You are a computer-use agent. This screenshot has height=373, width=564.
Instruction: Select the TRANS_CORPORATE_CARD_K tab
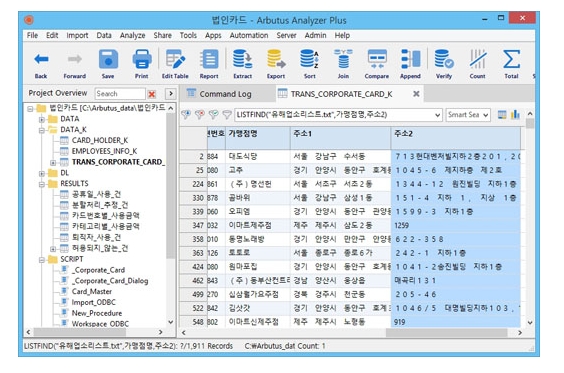[x=341, y=94]
